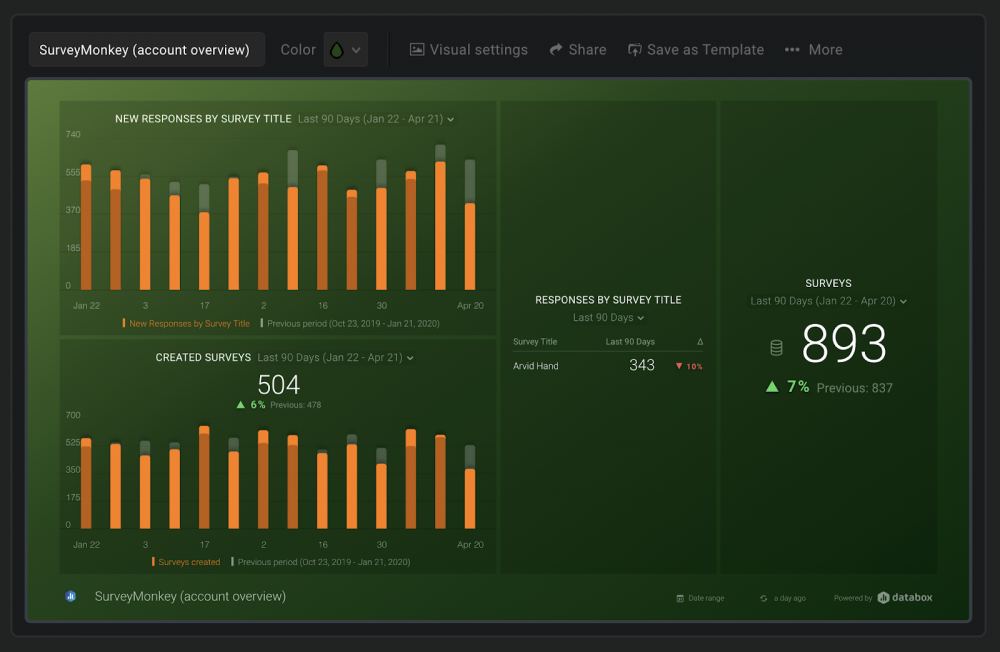
Task: Click the Share arrow icon
Action: click(x=554, y=48)
